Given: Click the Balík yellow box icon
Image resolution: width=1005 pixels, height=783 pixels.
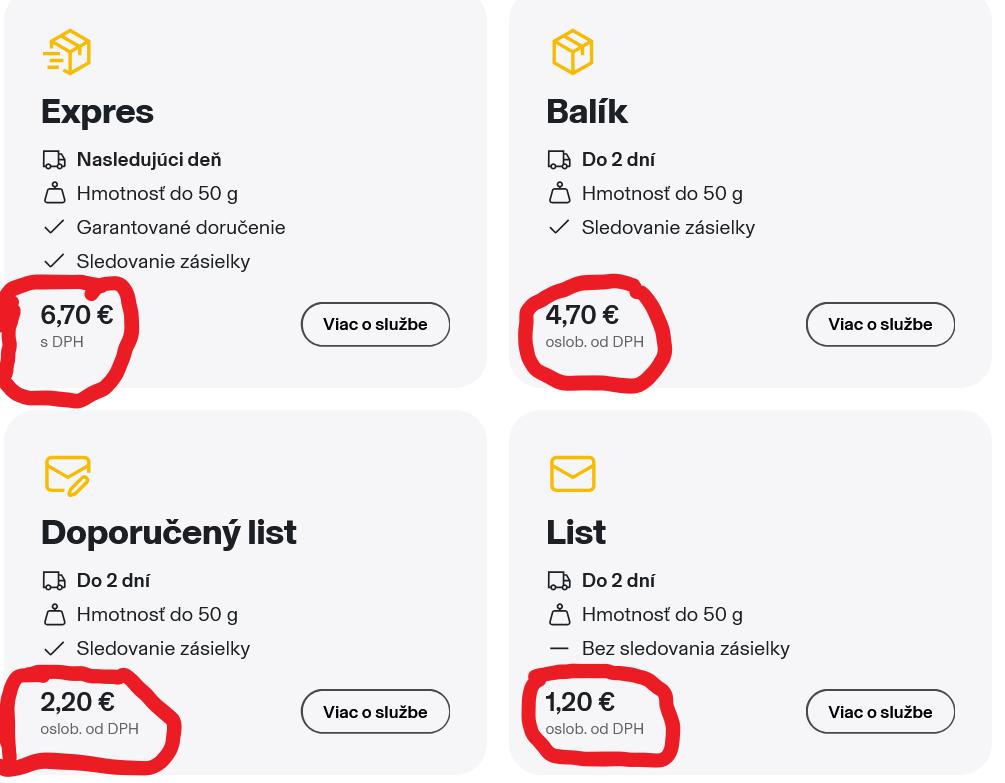Looking at the screenshot, I should pos(572,52).
